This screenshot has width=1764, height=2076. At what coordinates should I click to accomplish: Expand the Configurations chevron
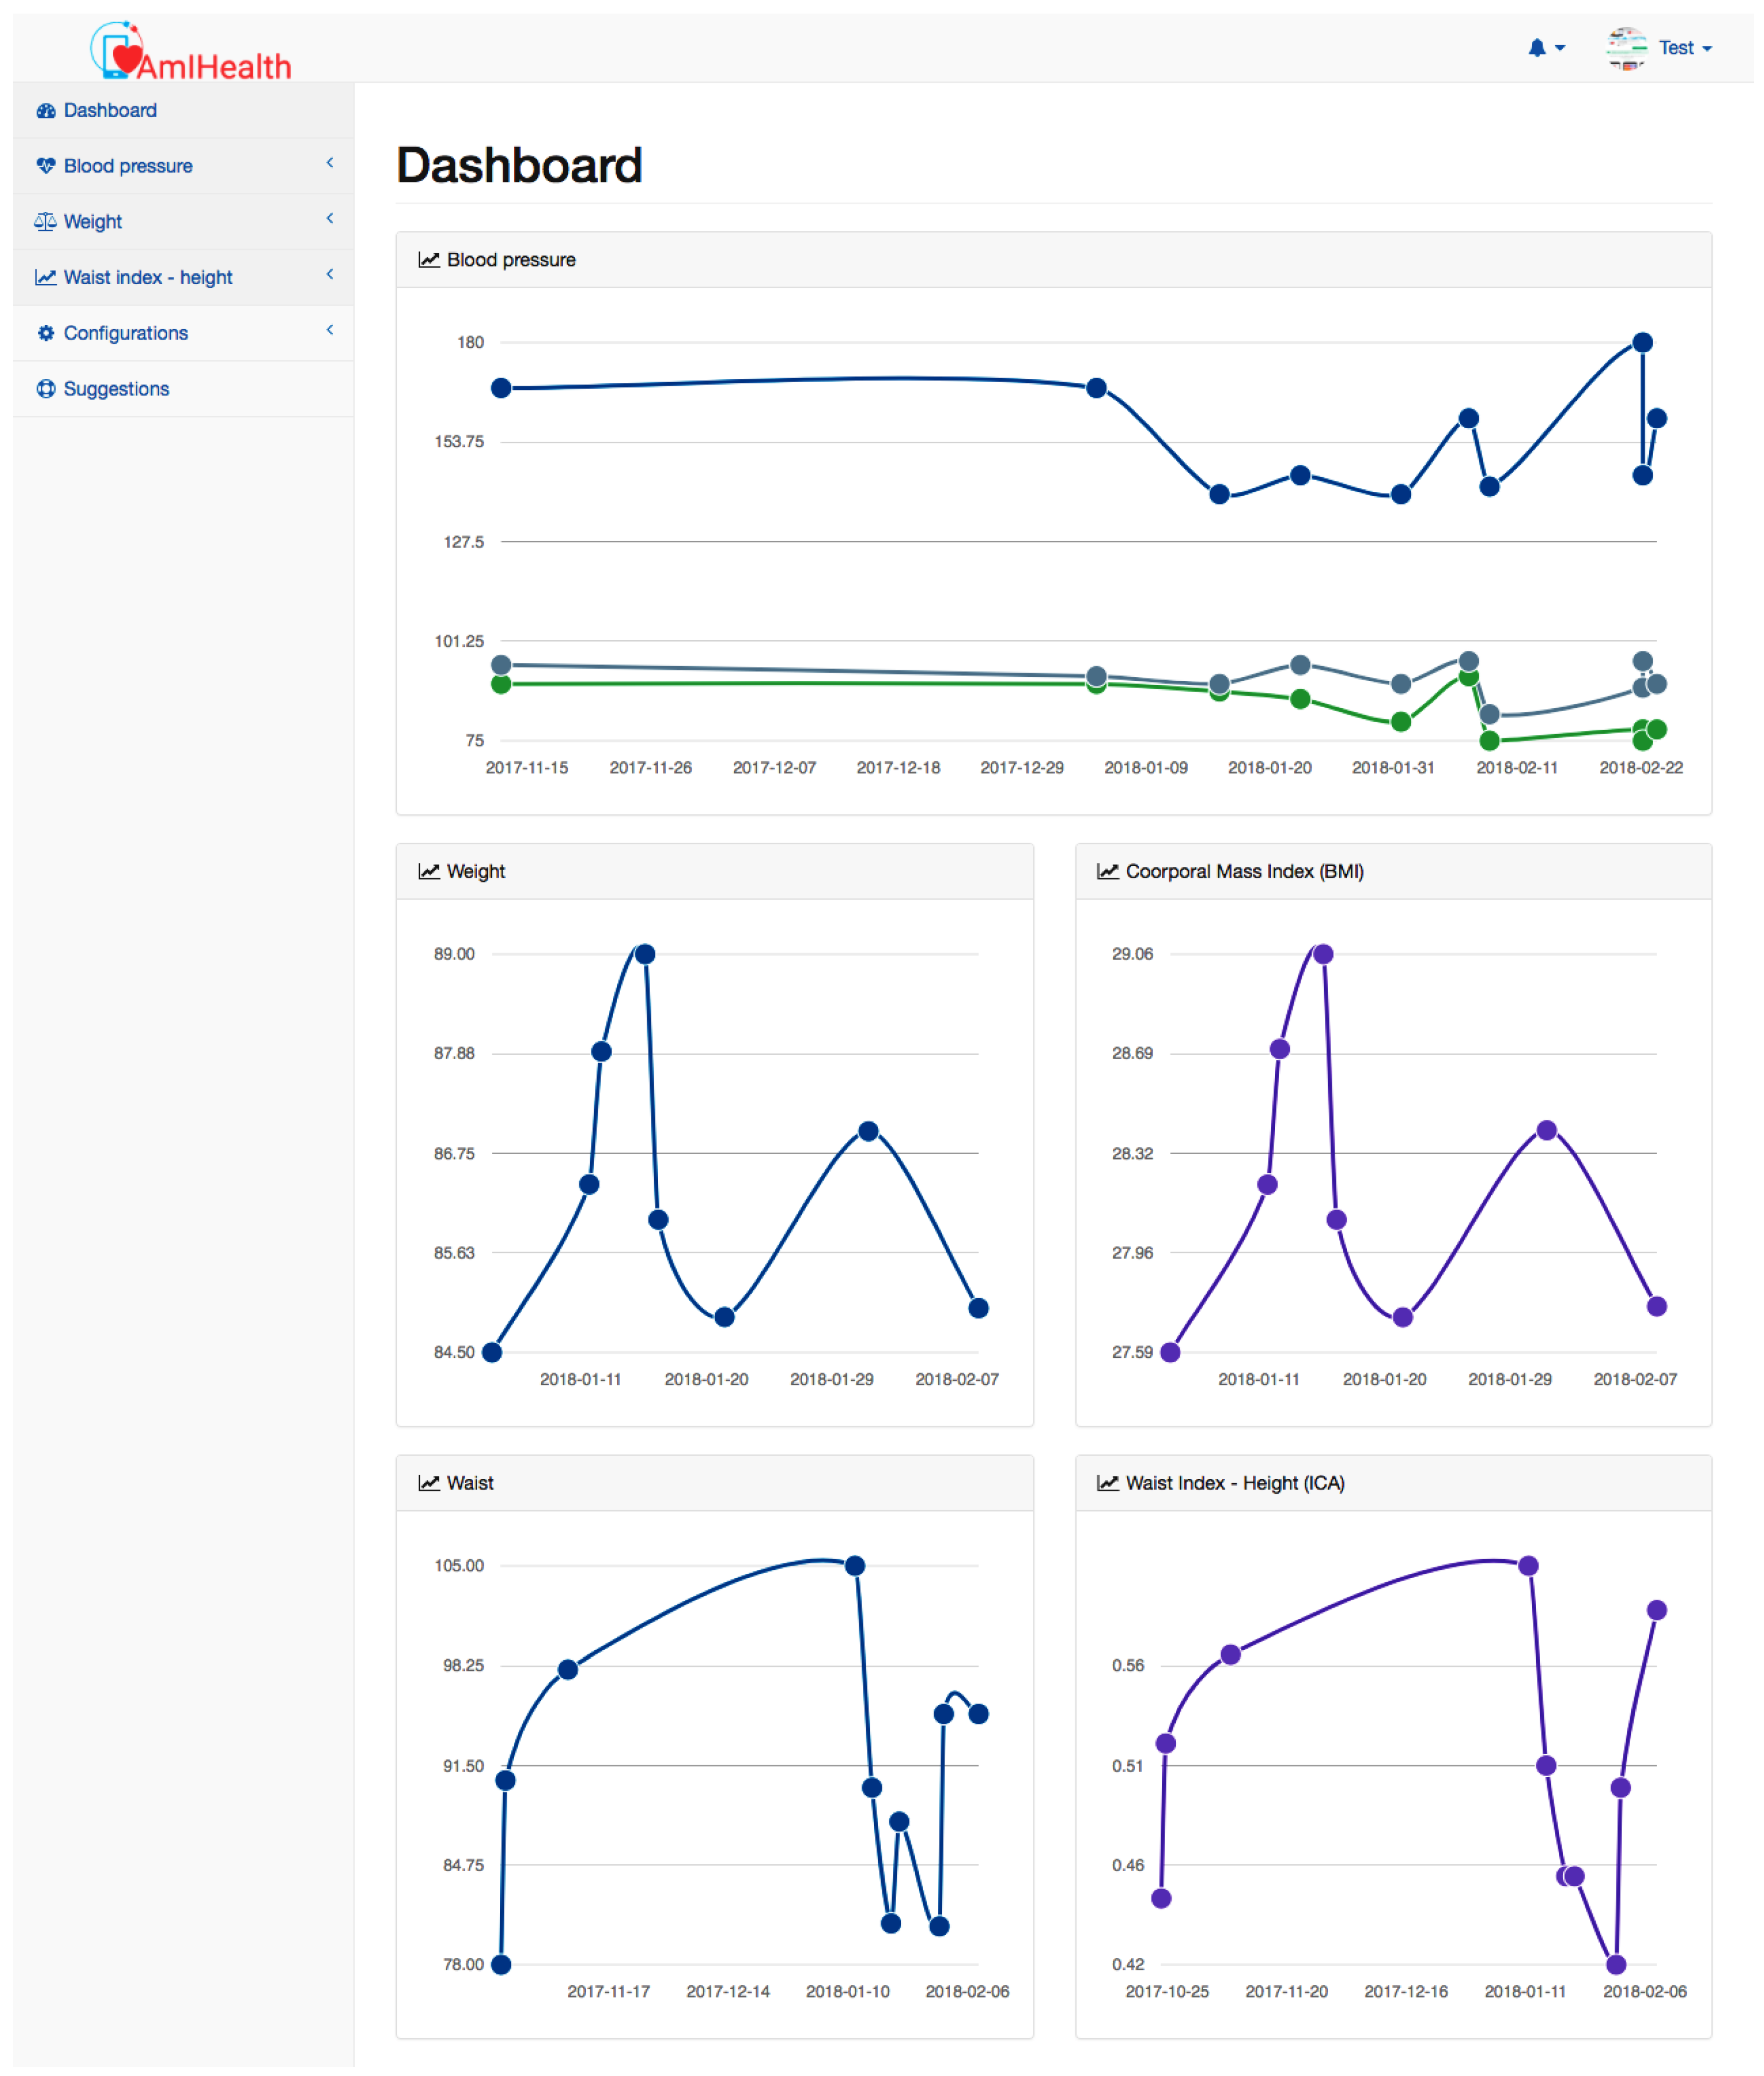click(330, 330)
